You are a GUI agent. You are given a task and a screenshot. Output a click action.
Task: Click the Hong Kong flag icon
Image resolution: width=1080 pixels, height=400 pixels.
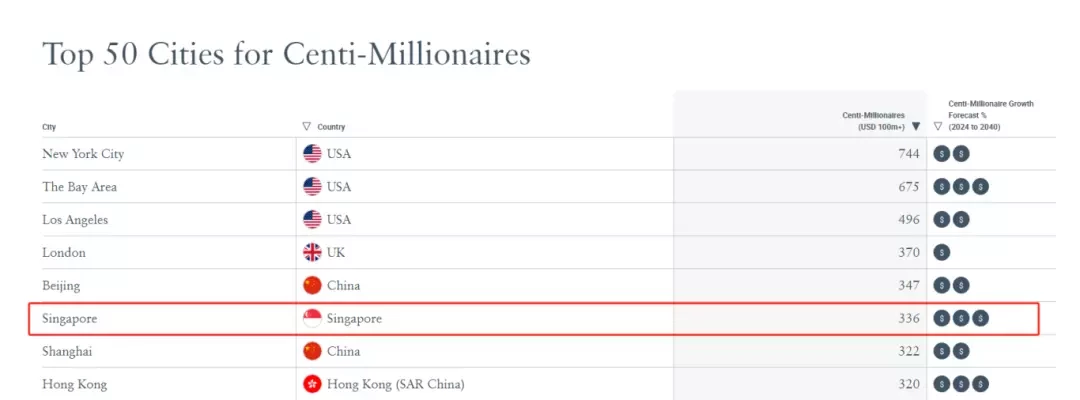pos(312,384)
